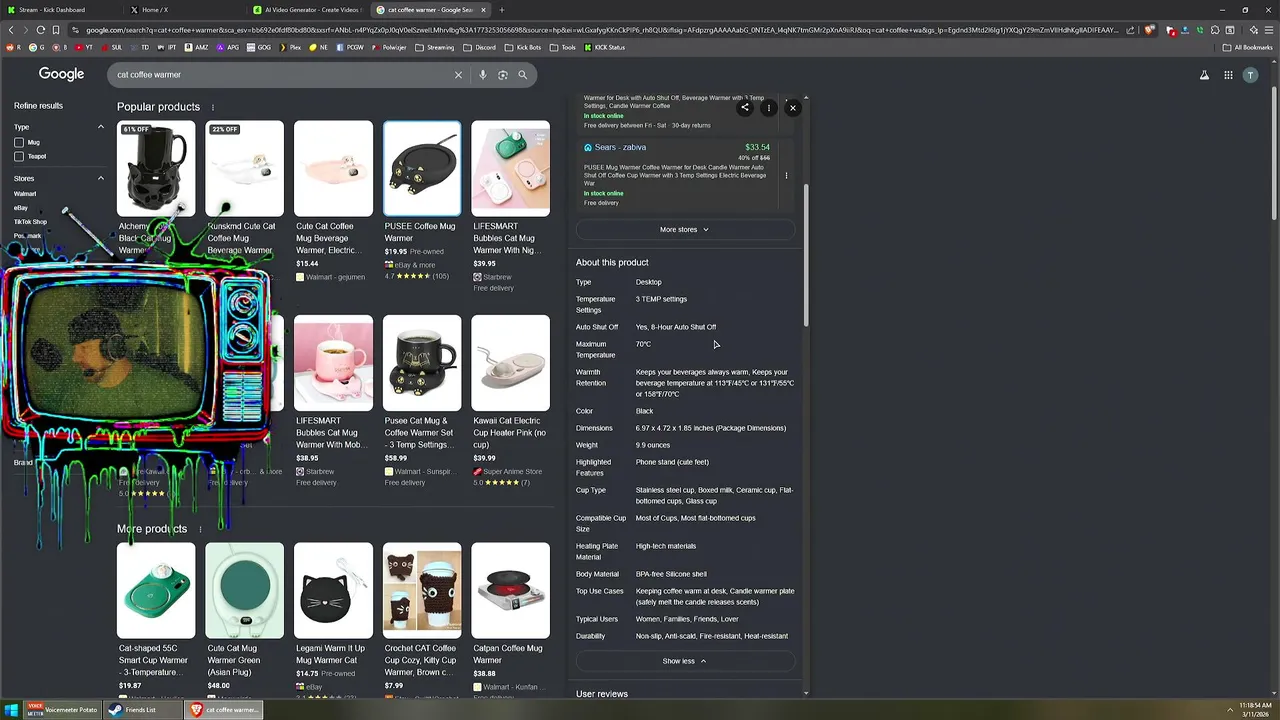Image resolution: width=1280 pixels, height=720 pixels.
Task: Open the product panel's top three-dot menu
Action: click(x=769, y=107)
